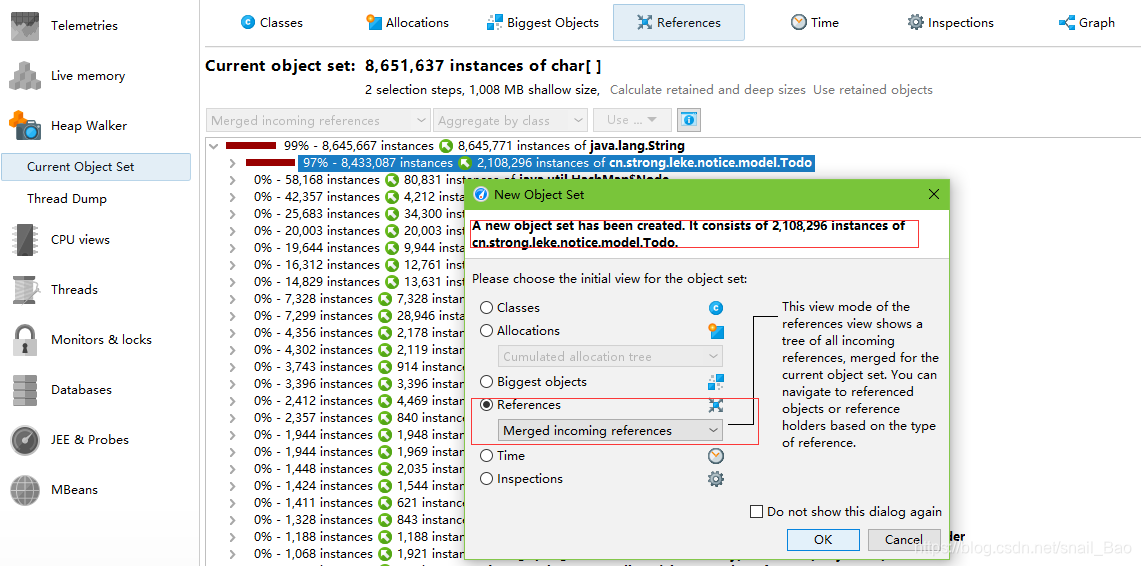
Task: Select the References radio button
Action: point(485,405)
